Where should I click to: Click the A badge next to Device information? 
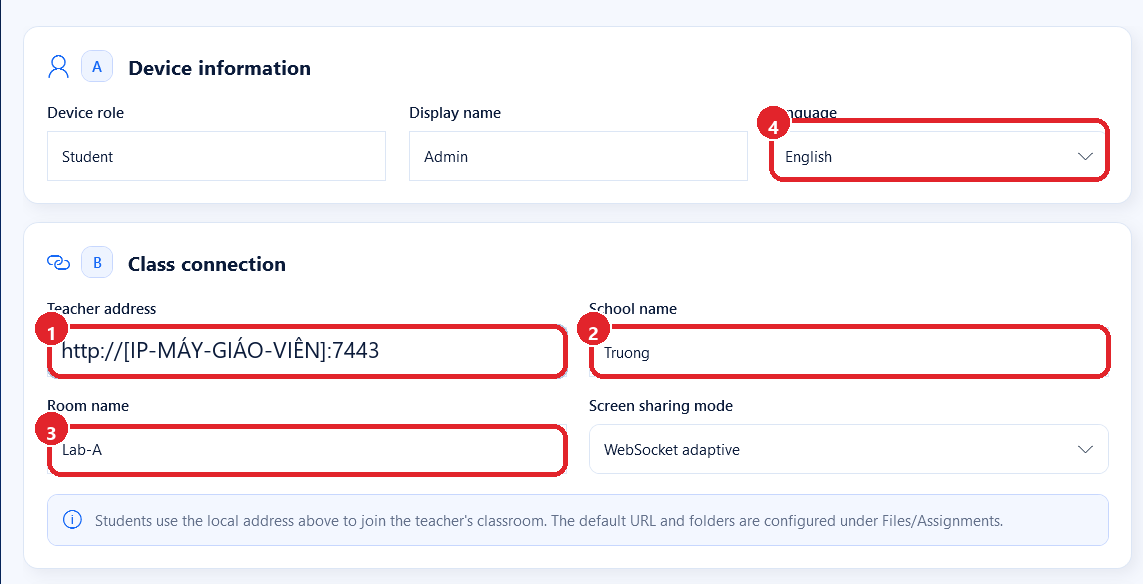pyautogui.click(x=97, y=67)
